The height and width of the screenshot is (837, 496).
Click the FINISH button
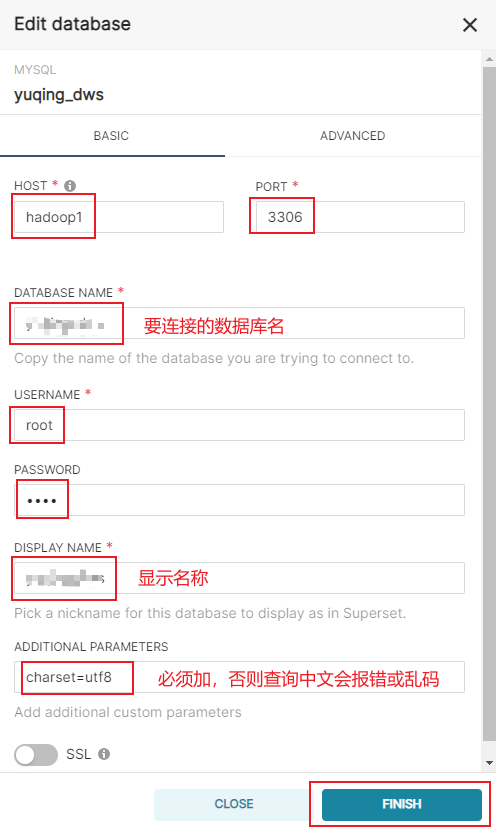point(402,804)
